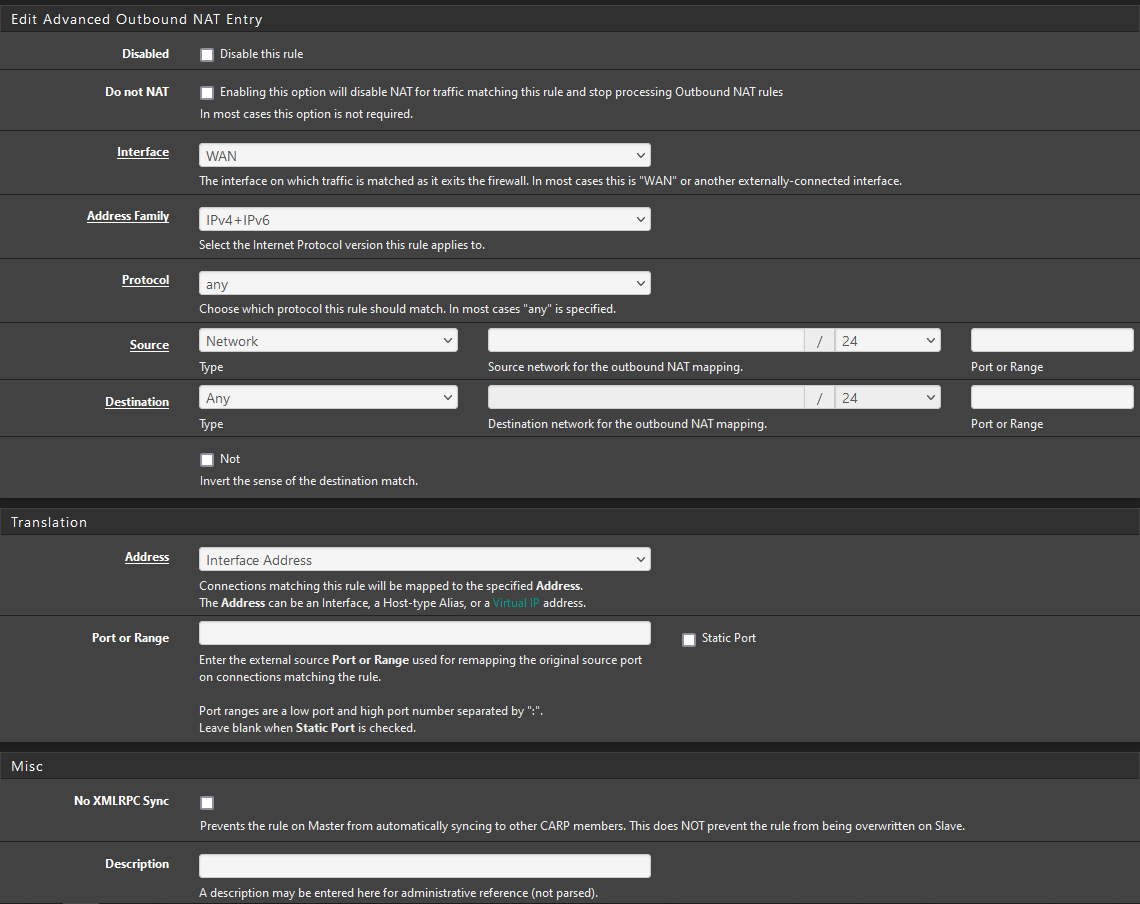This screenshot has width=1140, height=904.
Task: Open the Protocol dropdown showing any
Action: point(425,284)
